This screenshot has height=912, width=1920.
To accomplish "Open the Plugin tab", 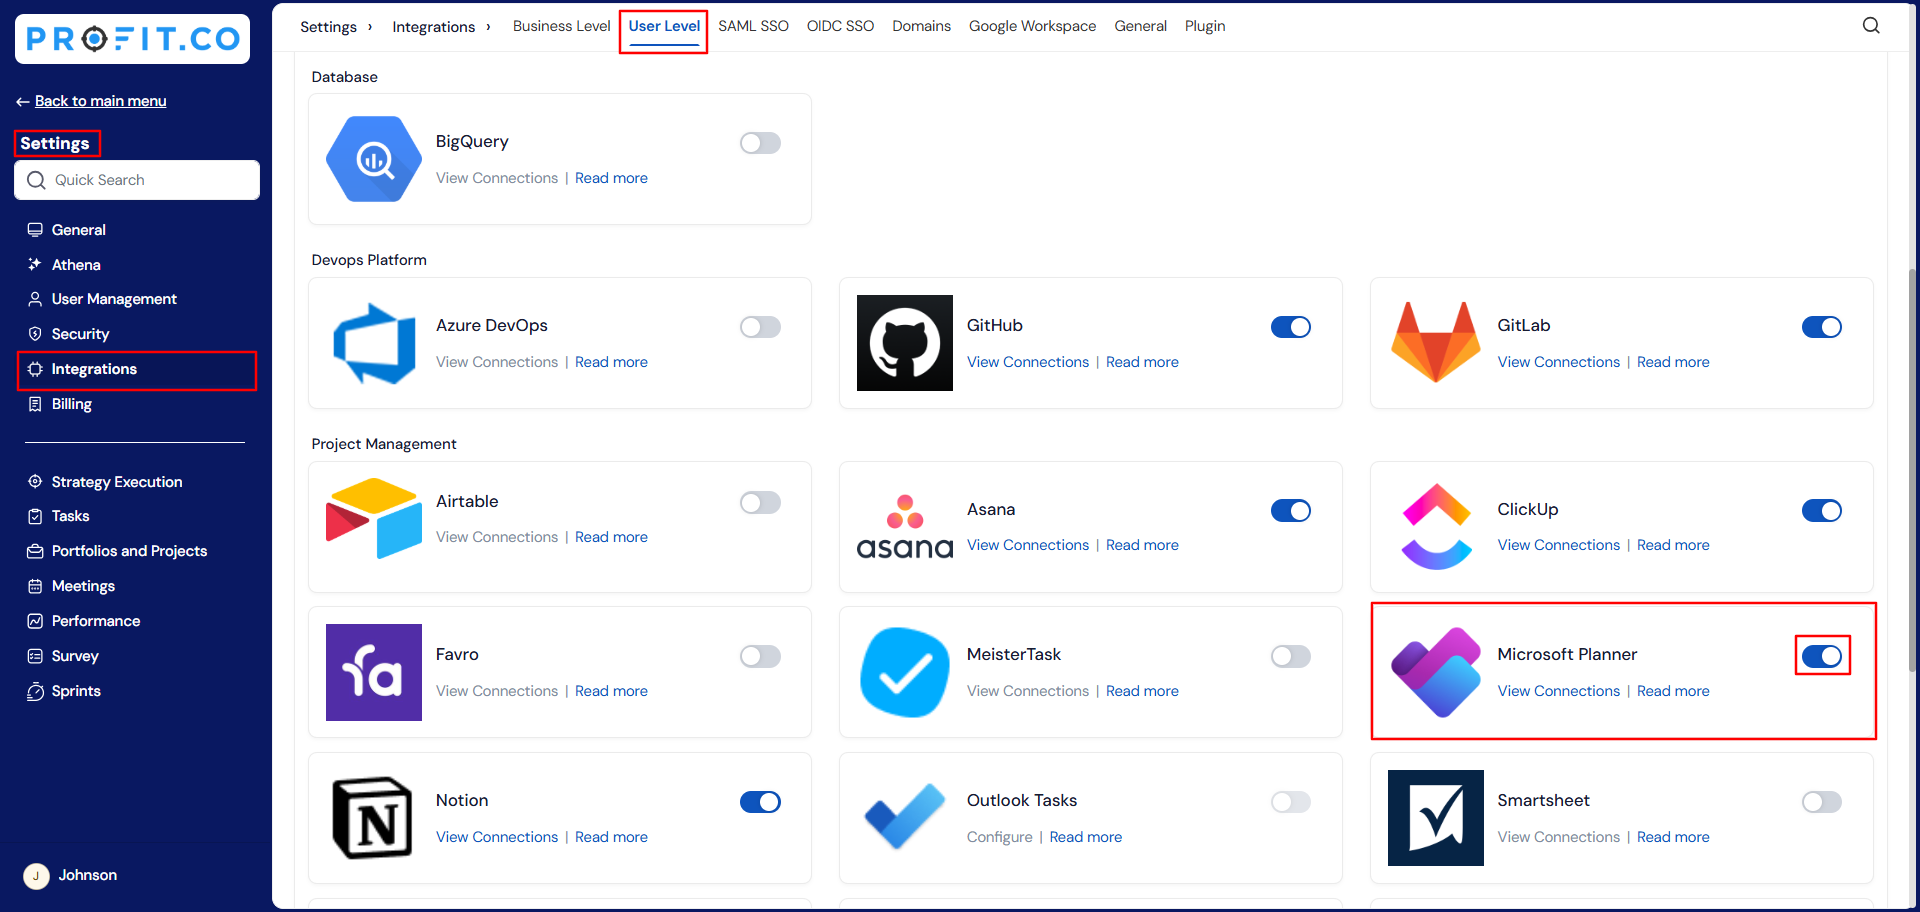I will (1205, 26).
